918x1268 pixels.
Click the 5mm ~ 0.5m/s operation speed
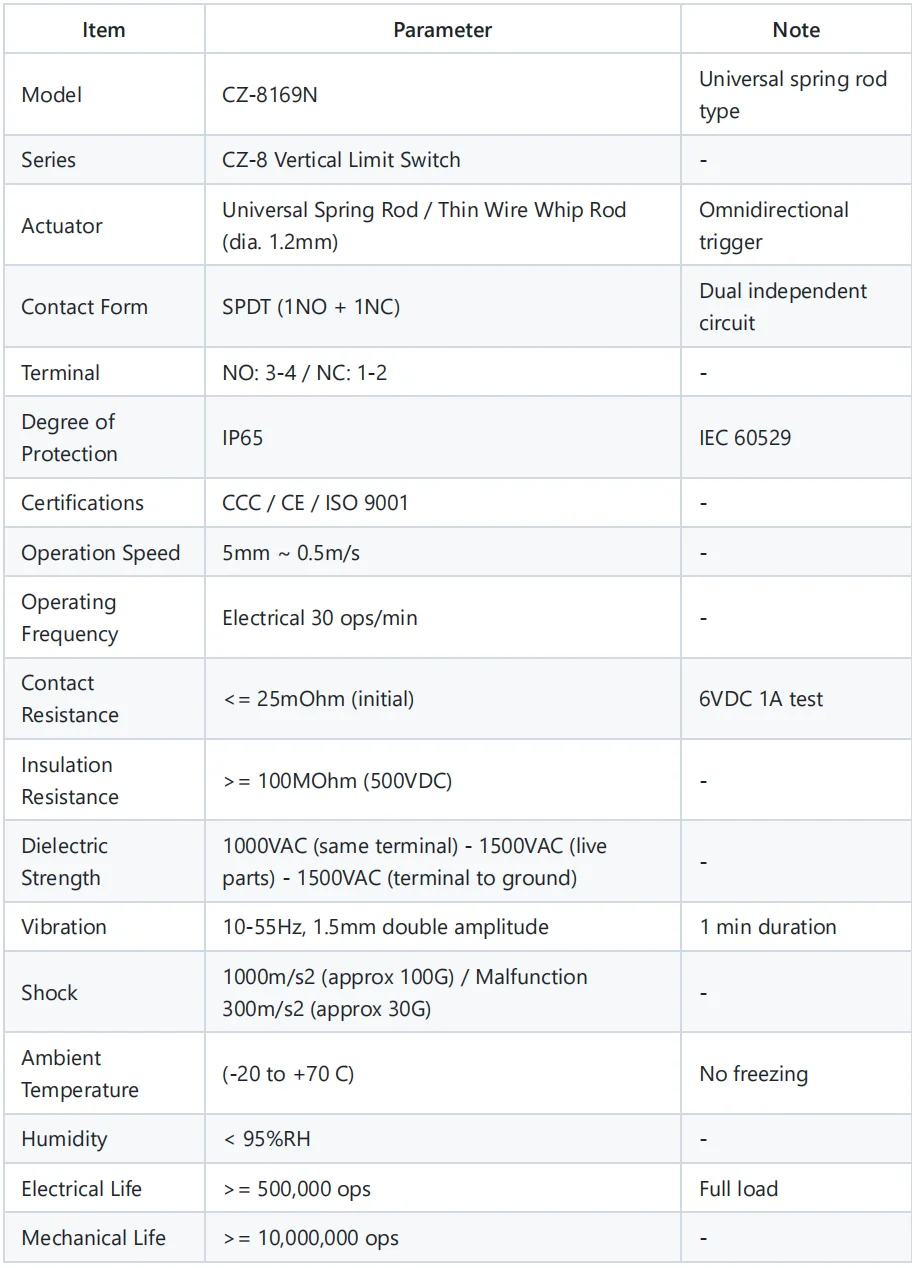[x=291, y=553]
